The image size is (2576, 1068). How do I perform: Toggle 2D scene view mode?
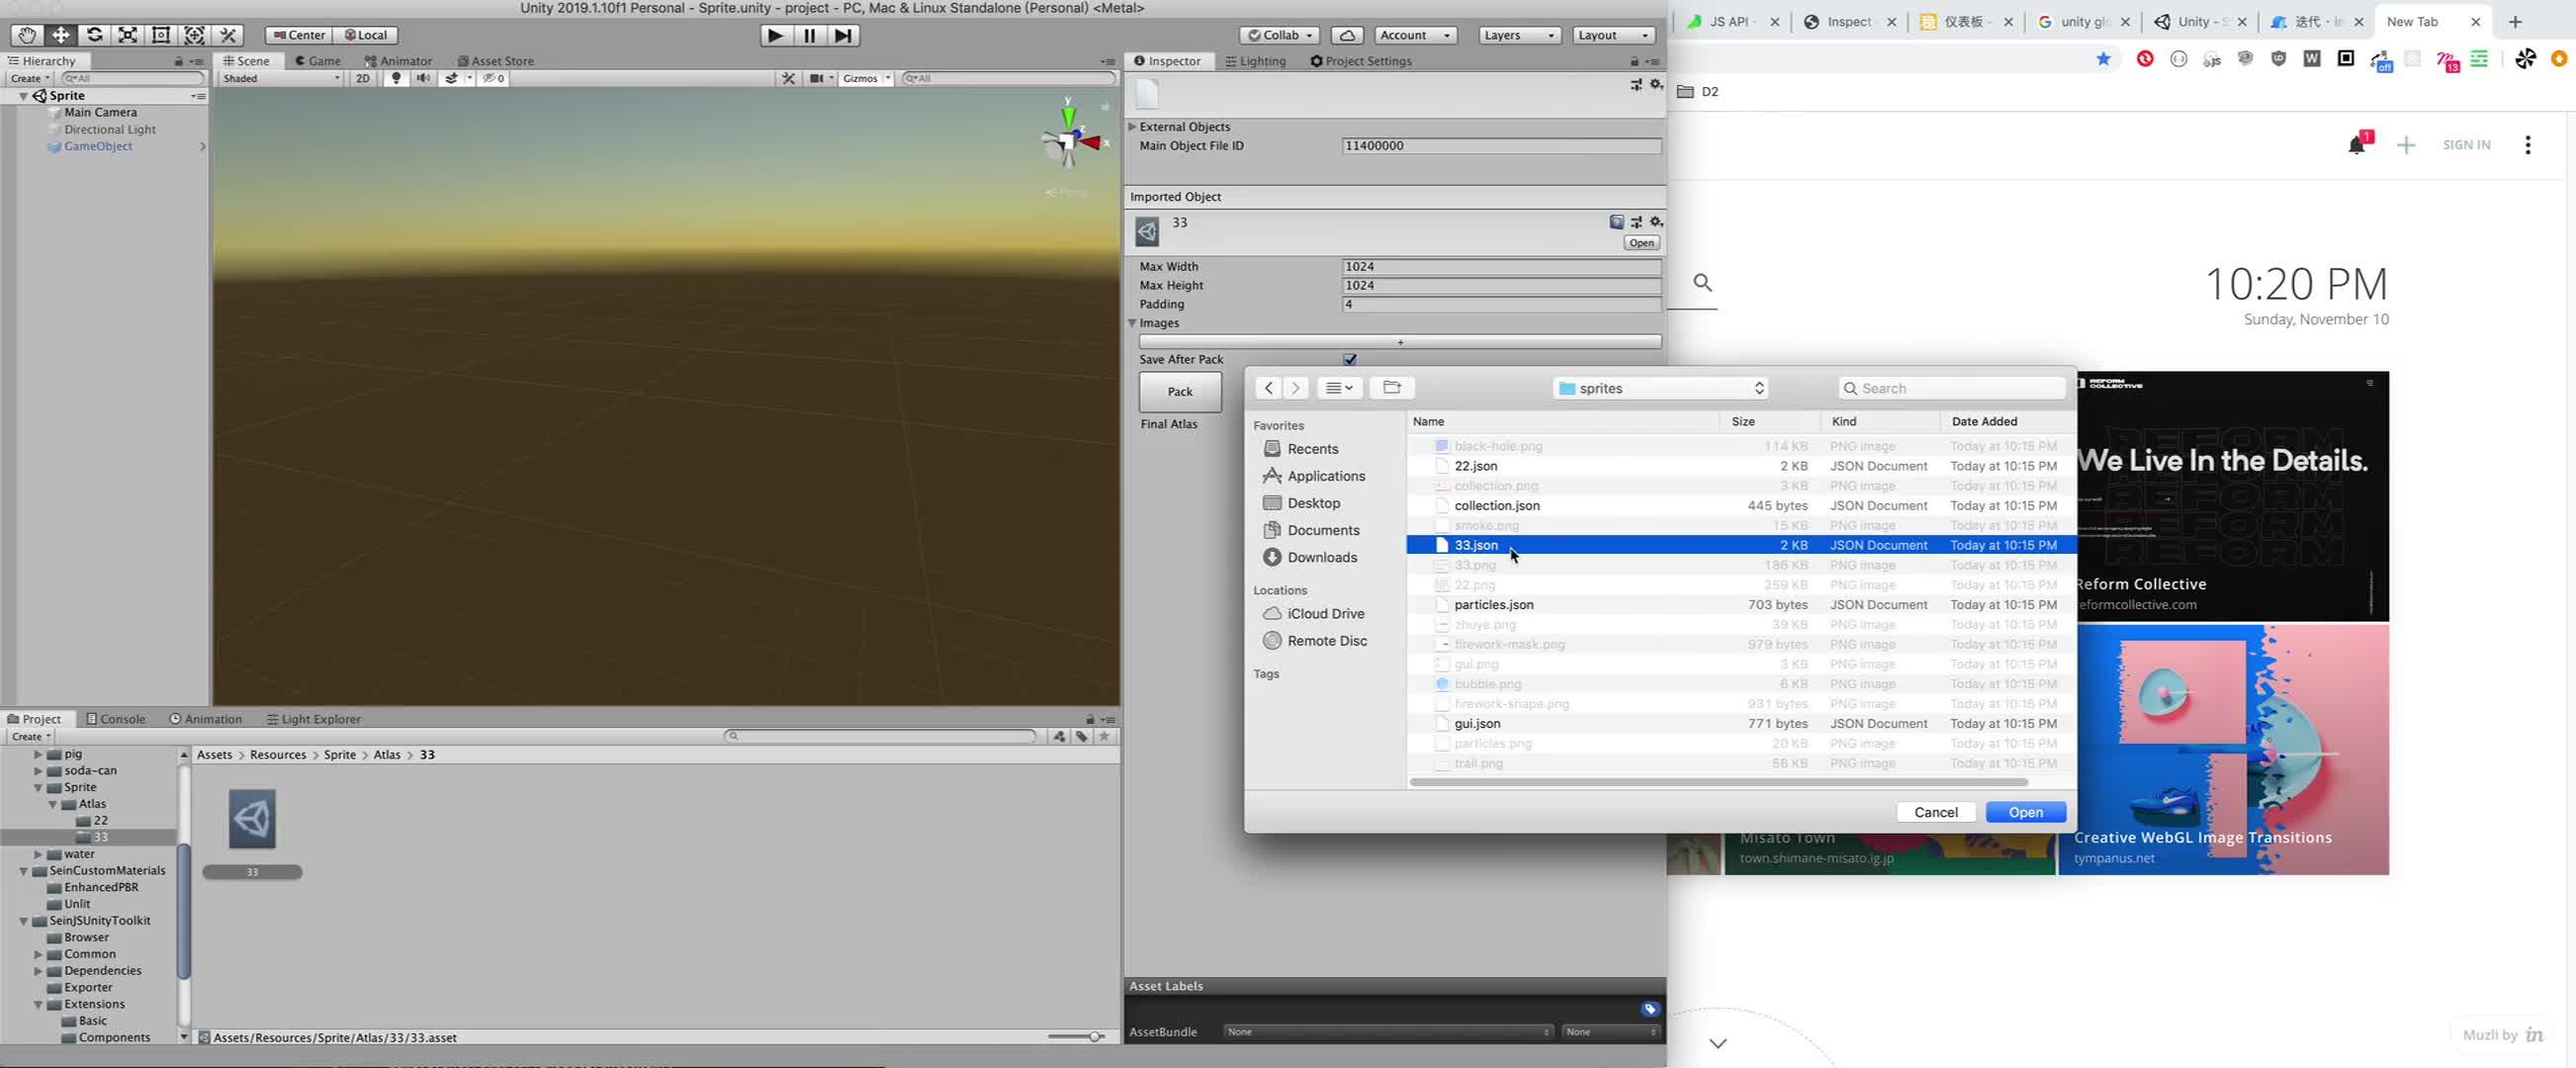[363, 78]
